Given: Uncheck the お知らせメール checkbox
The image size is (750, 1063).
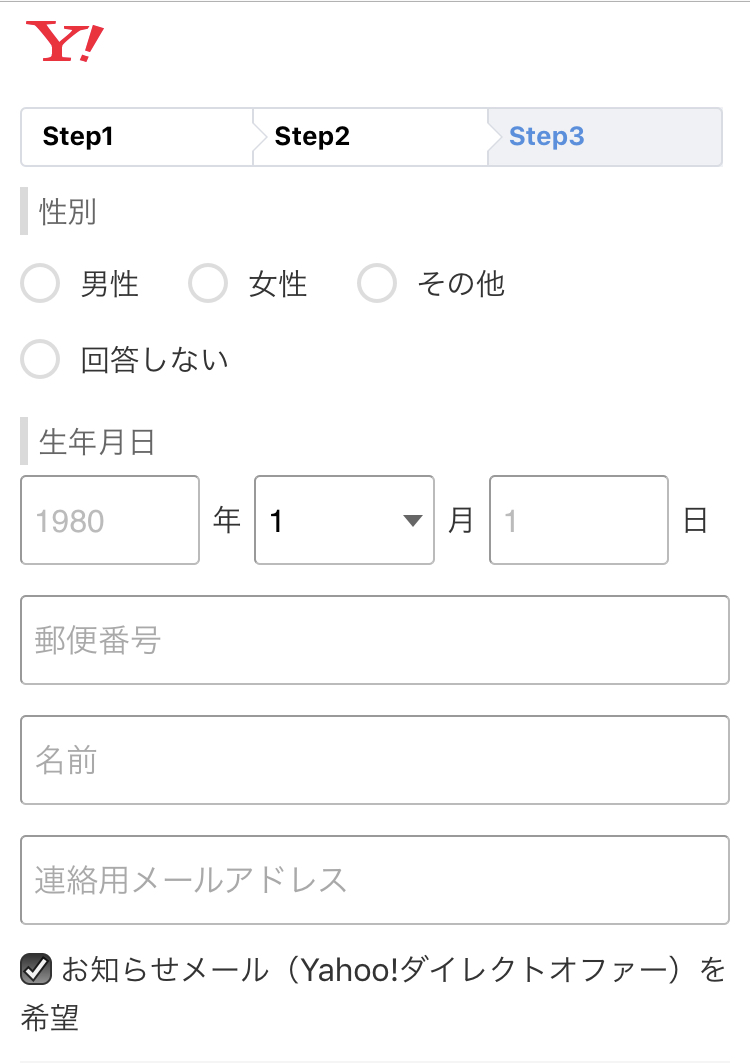Looking at the screenshot, I should pyautogui.click(x=36, y=969).
